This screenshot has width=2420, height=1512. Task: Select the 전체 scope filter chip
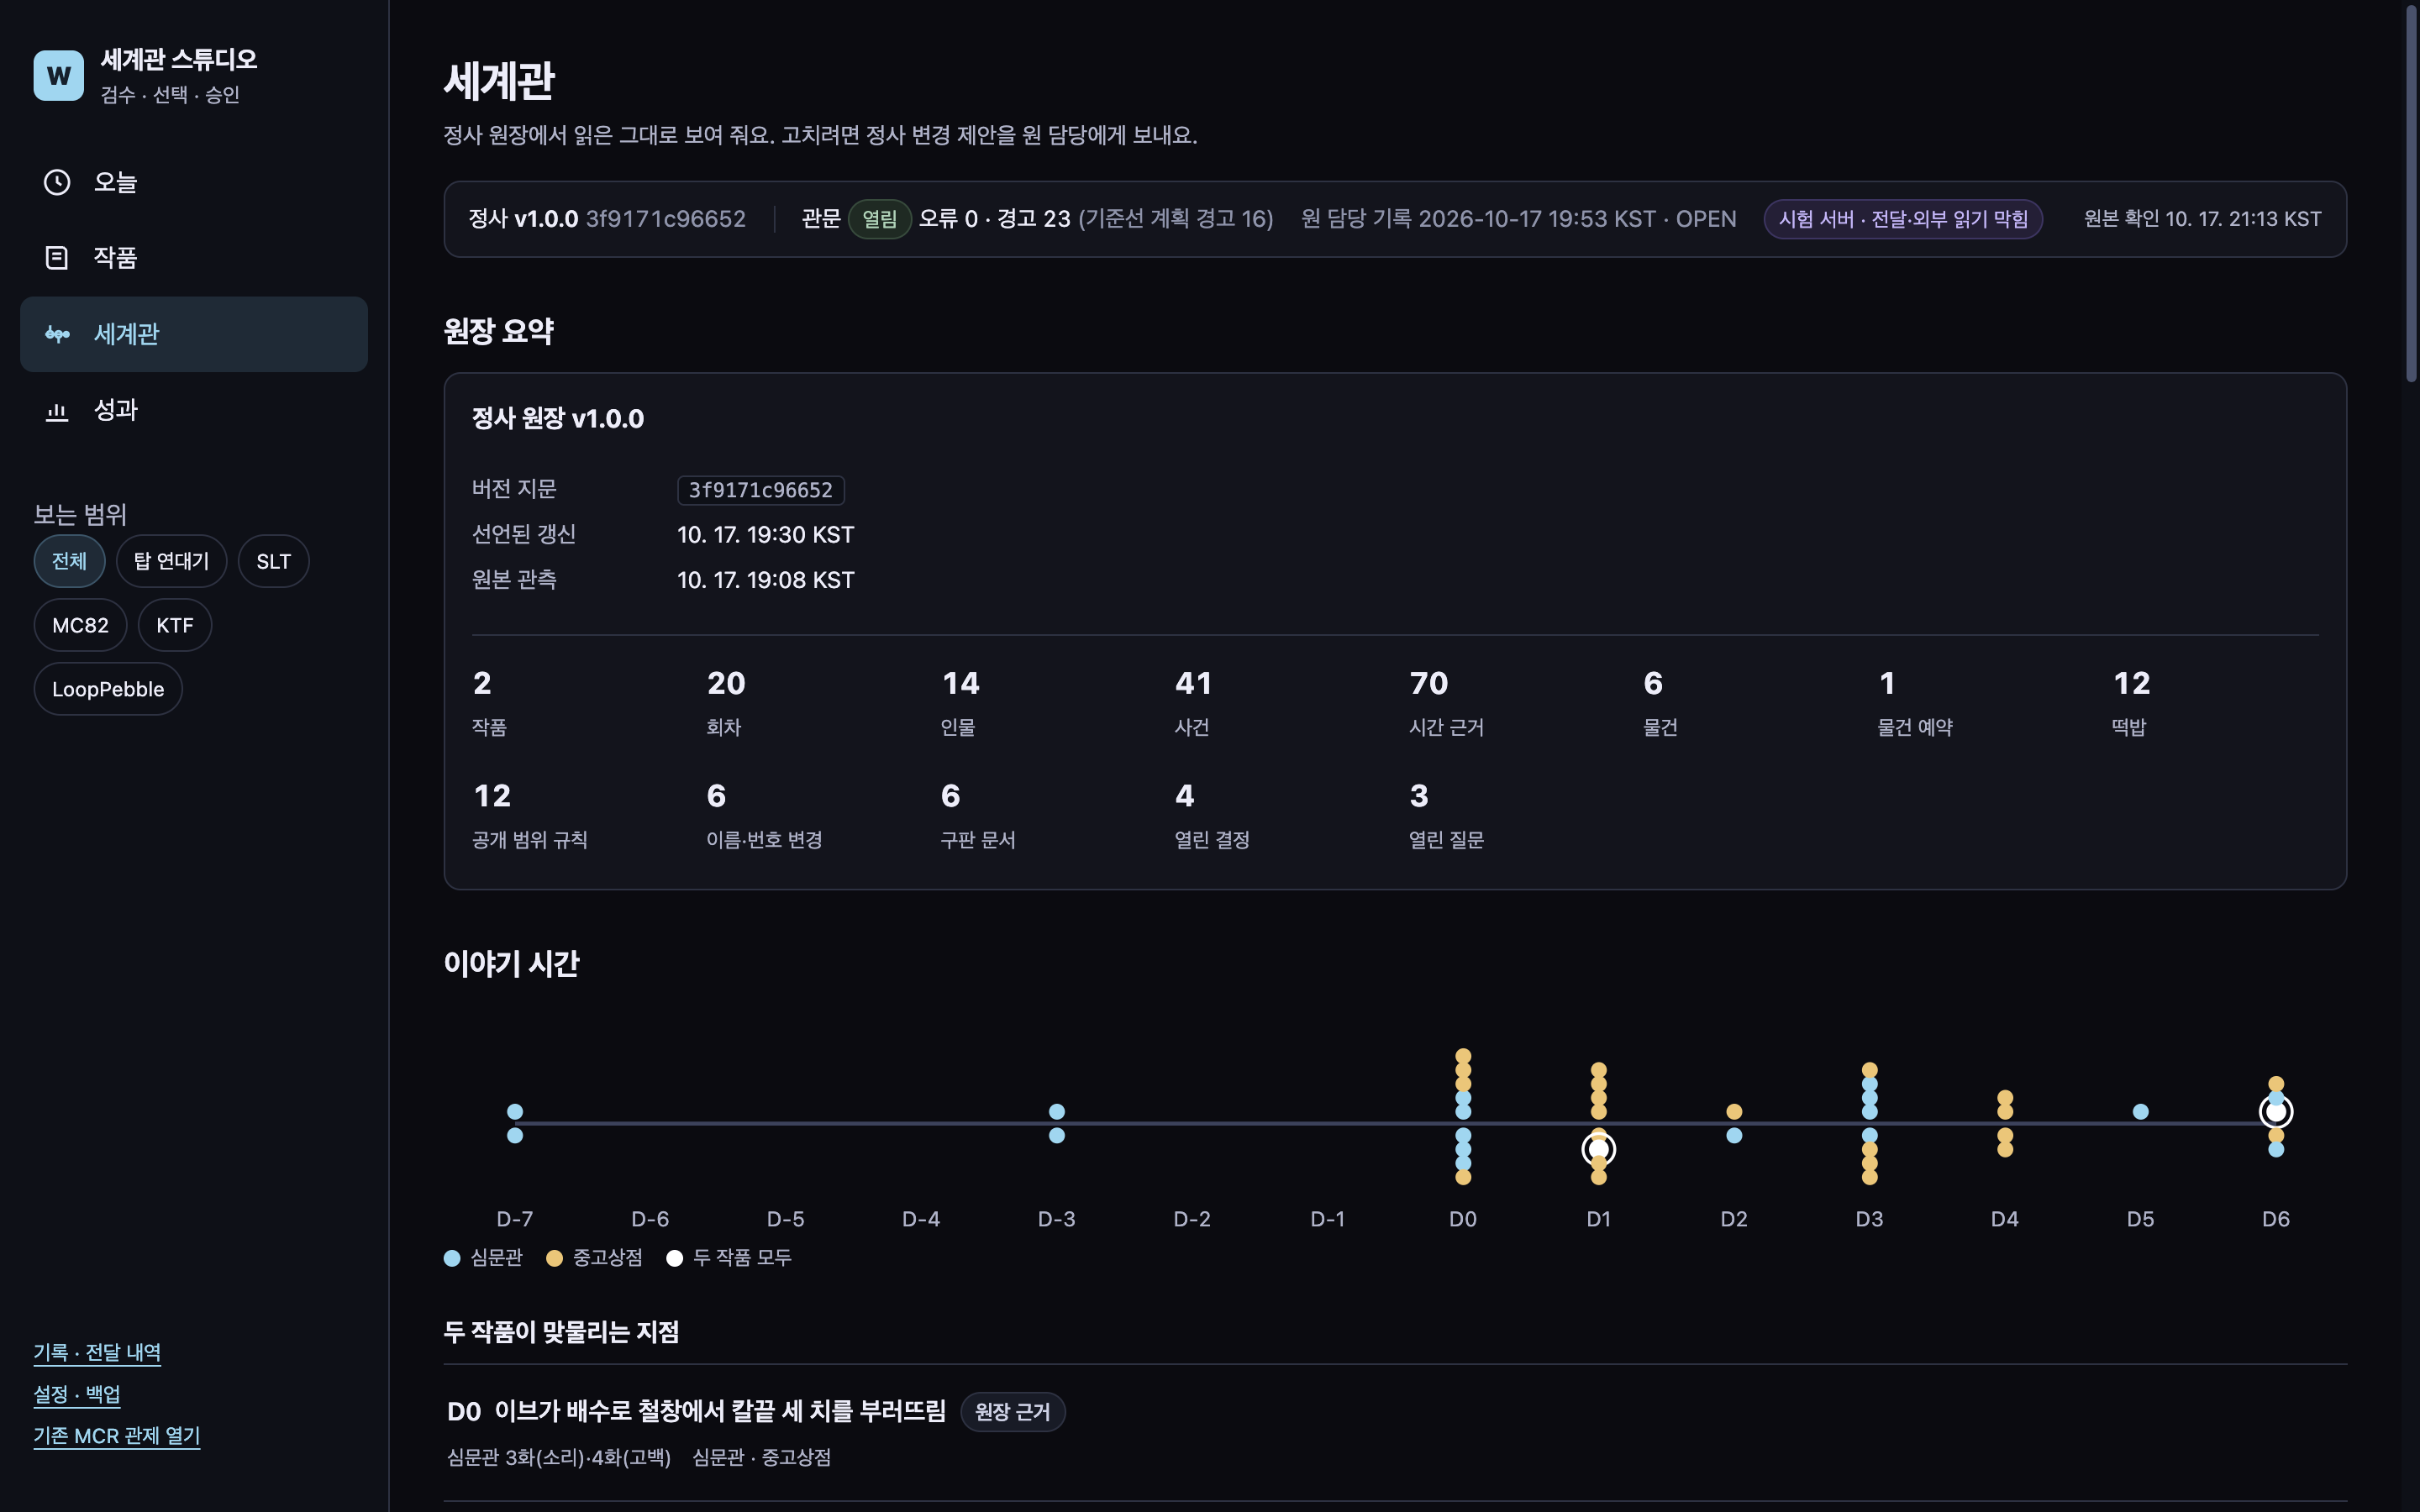[69, 561]
